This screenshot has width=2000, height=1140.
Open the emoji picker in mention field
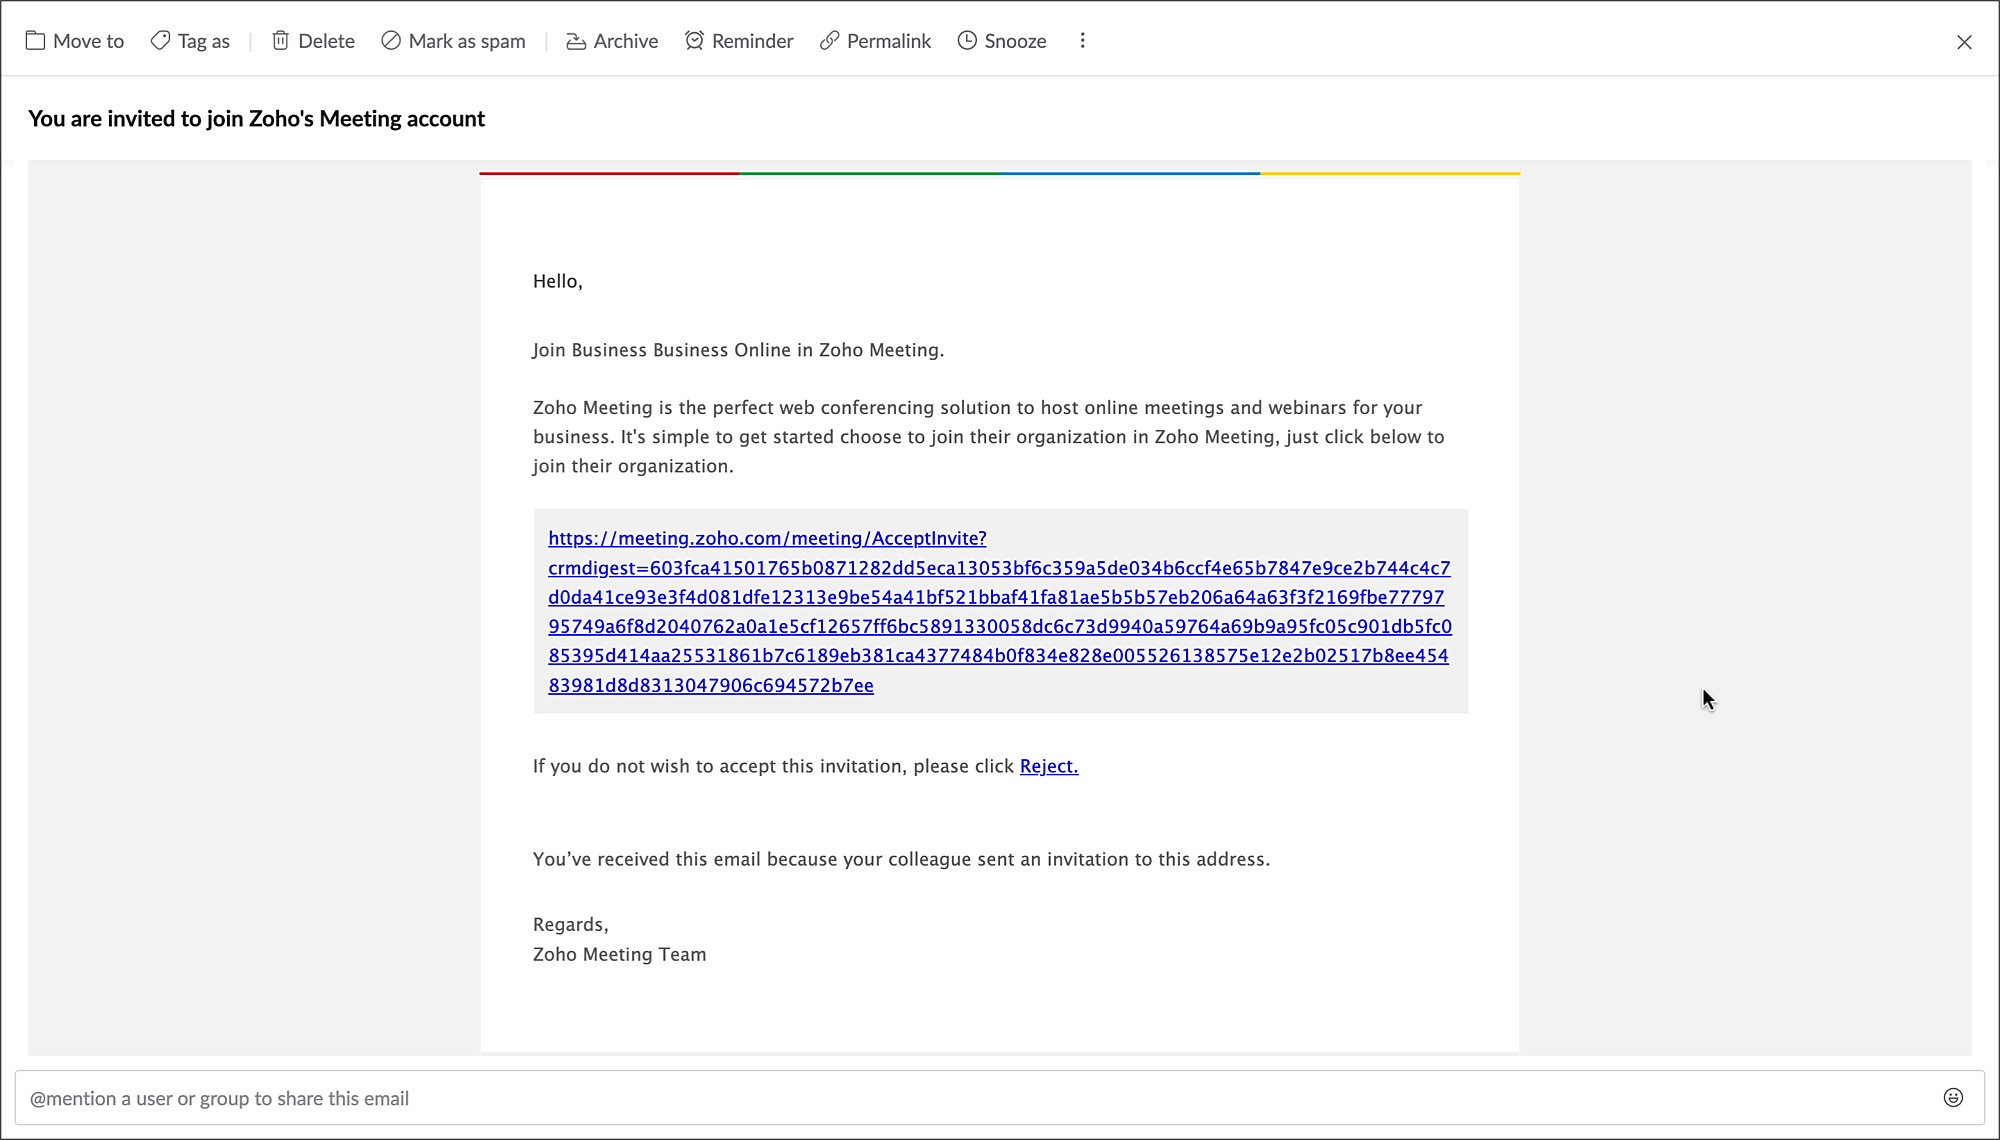point(1953,1098)
